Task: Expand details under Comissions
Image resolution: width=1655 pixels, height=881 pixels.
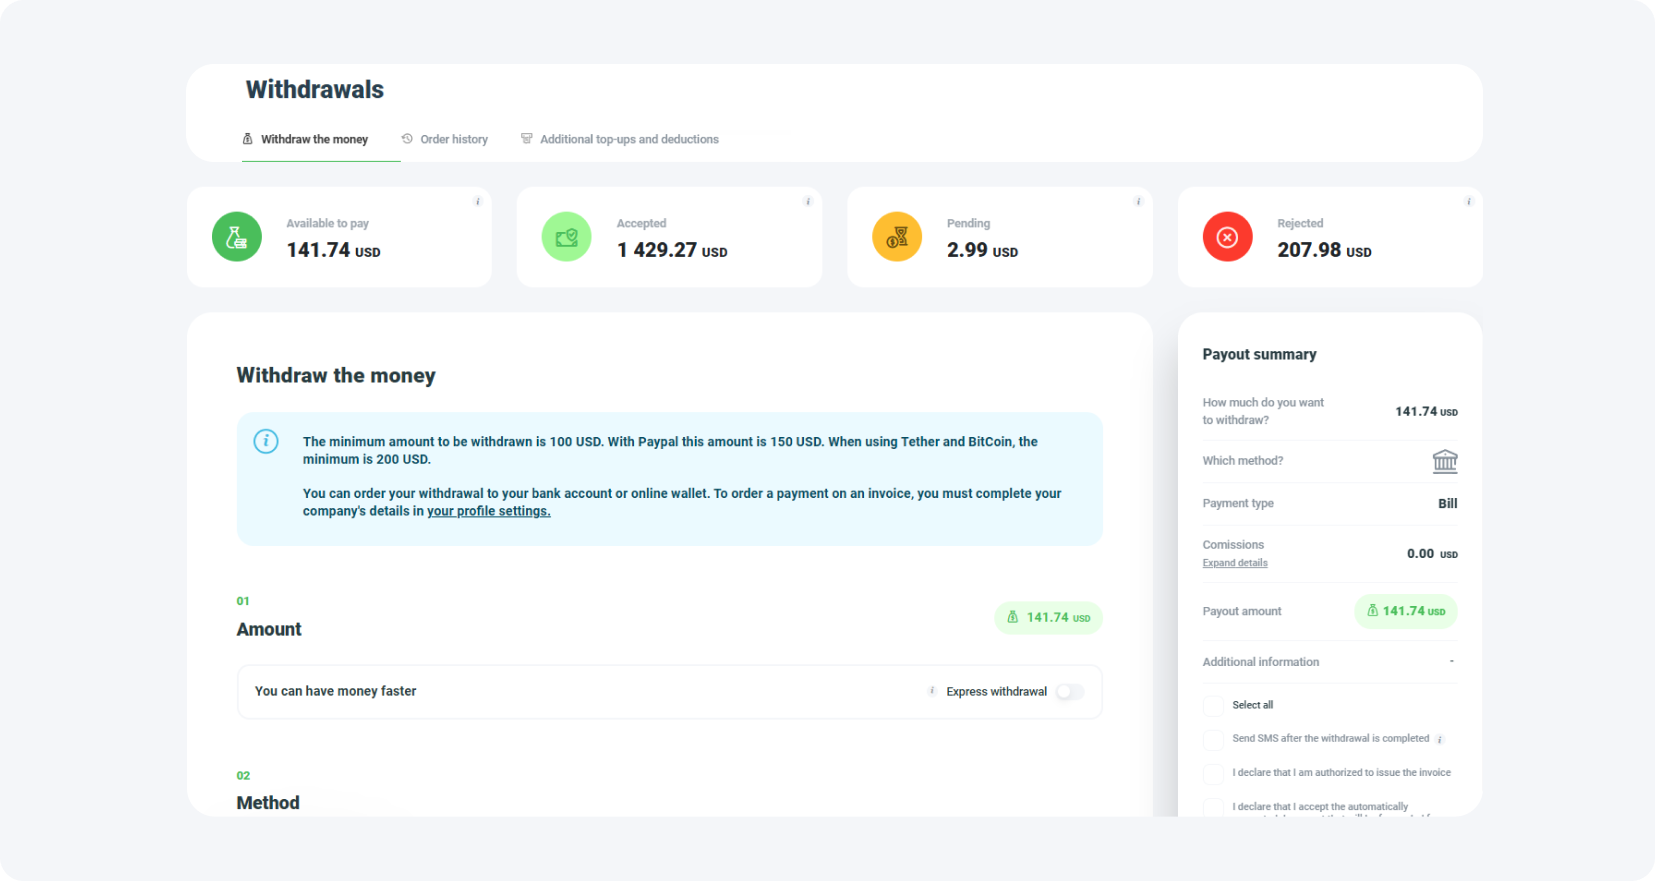Action: pos(1234,563)
